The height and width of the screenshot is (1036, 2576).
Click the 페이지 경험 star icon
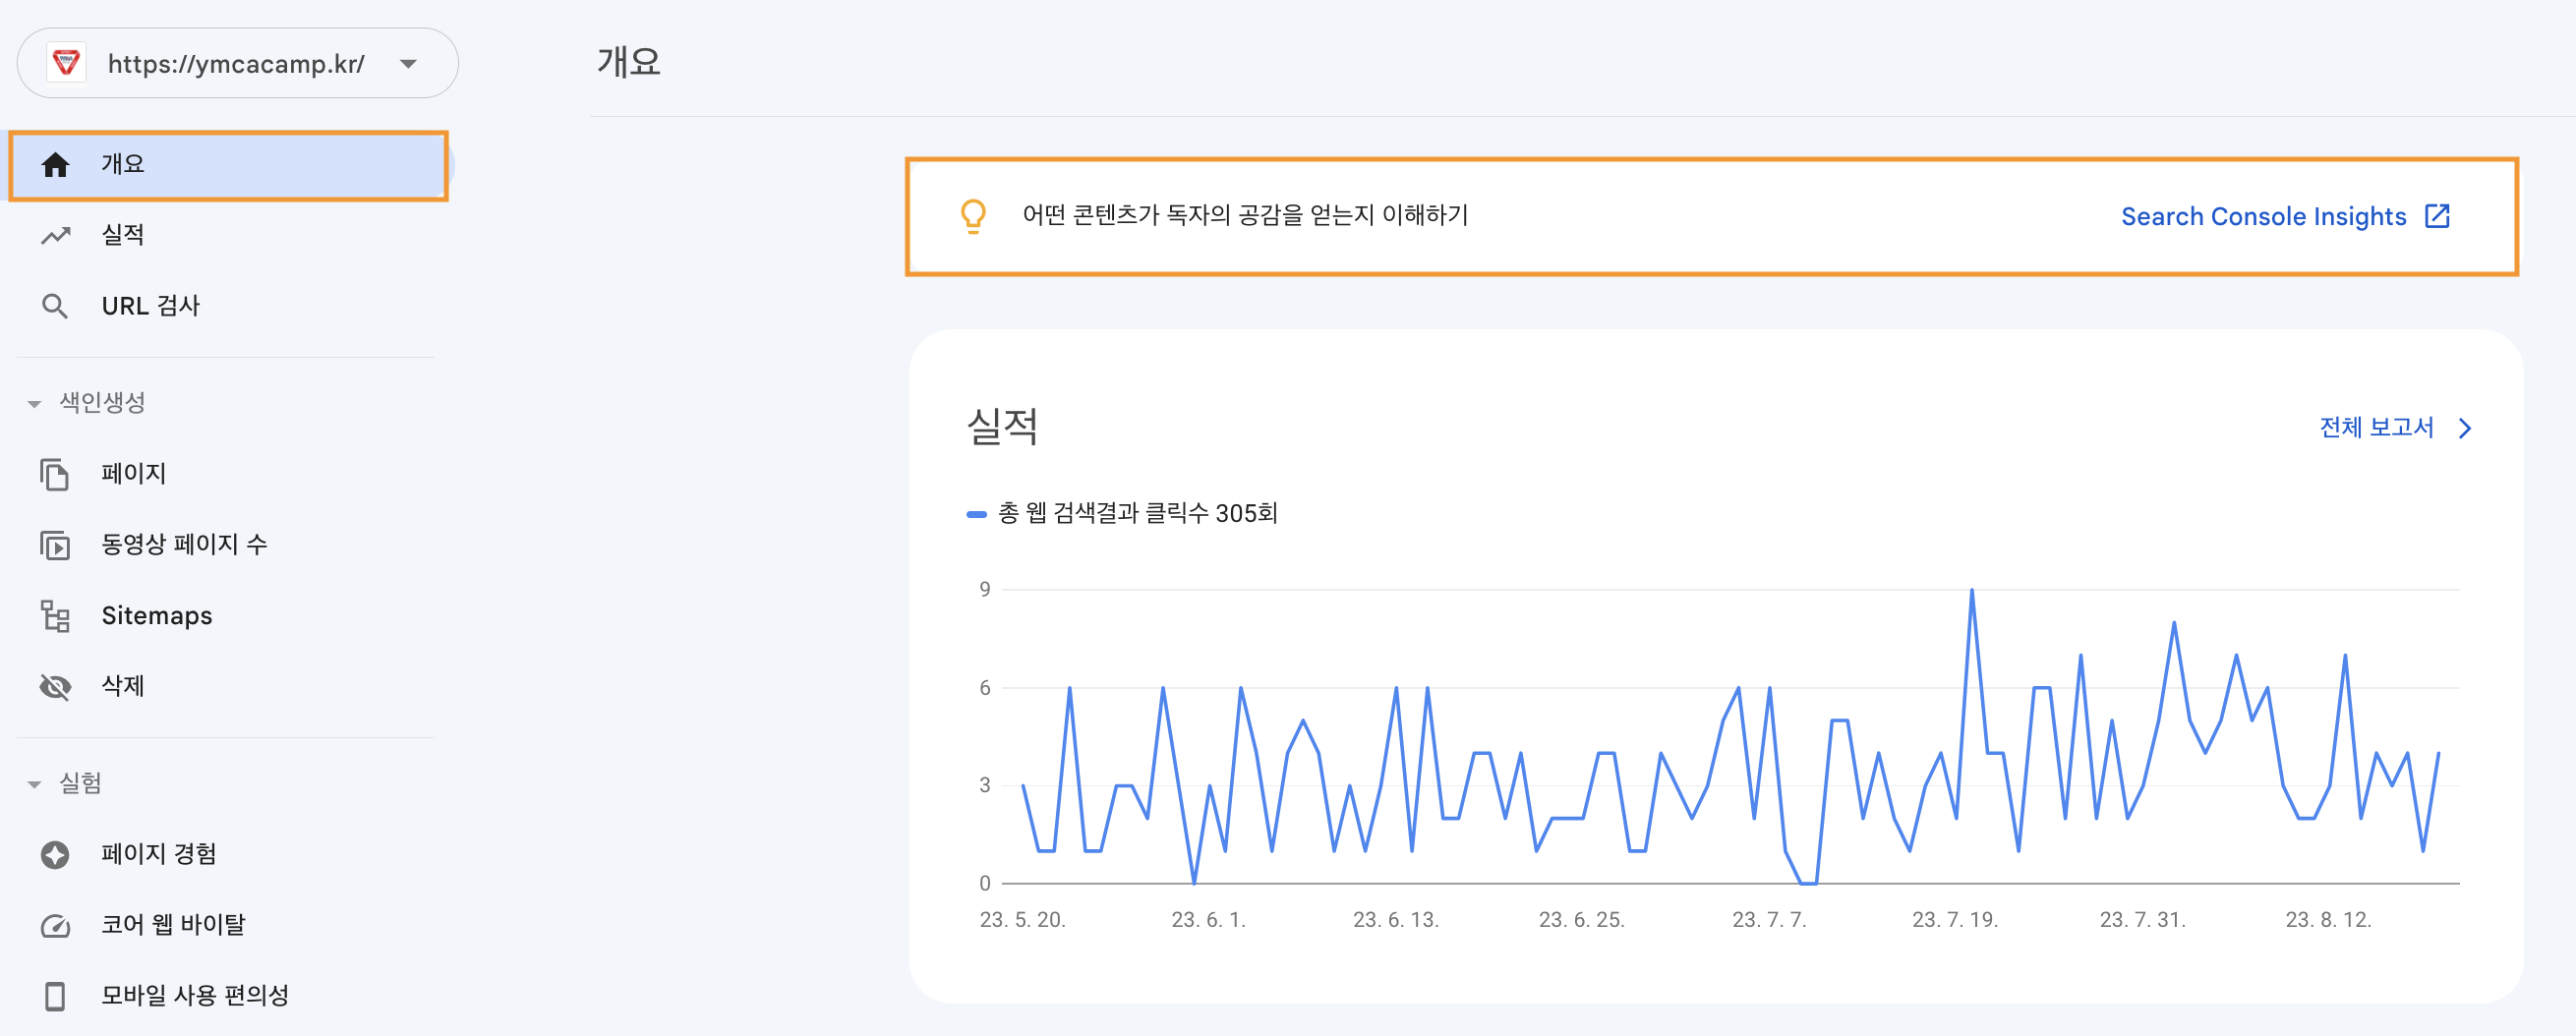click(x=55, y=855)
